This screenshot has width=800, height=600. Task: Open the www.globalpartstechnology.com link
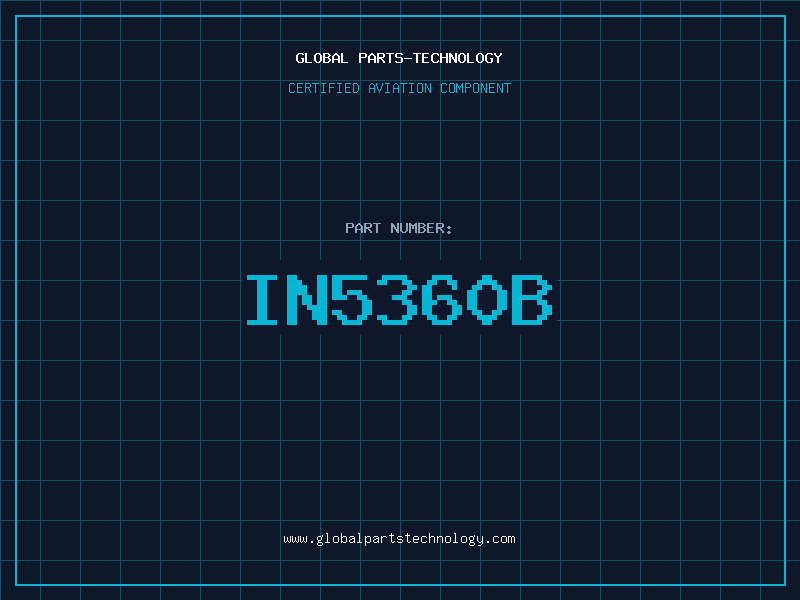coord(399,539)
